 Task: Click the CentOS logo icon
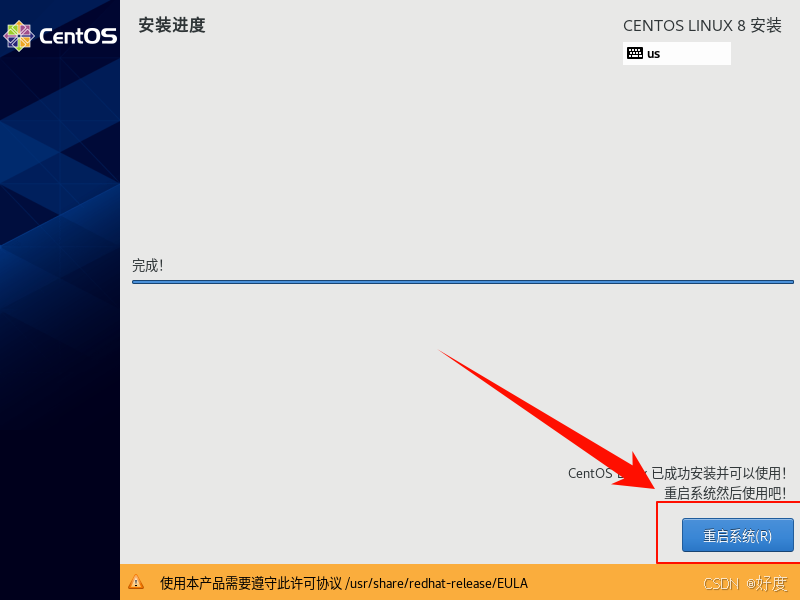(18, 36)
